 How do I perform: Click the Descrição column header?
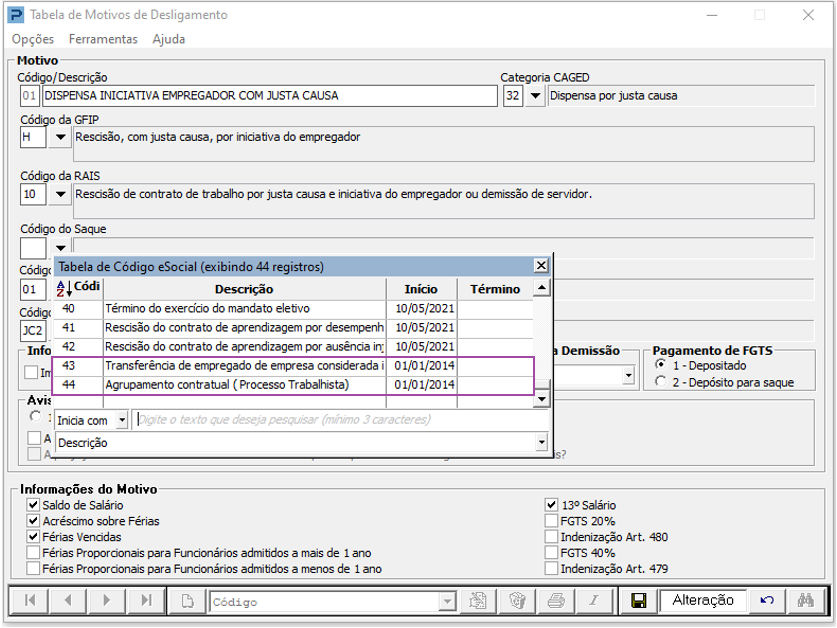244,289
